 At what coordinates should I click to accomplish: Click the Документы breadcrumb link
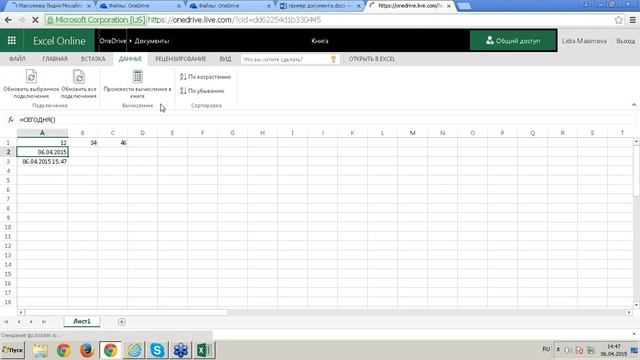(151, 41)
